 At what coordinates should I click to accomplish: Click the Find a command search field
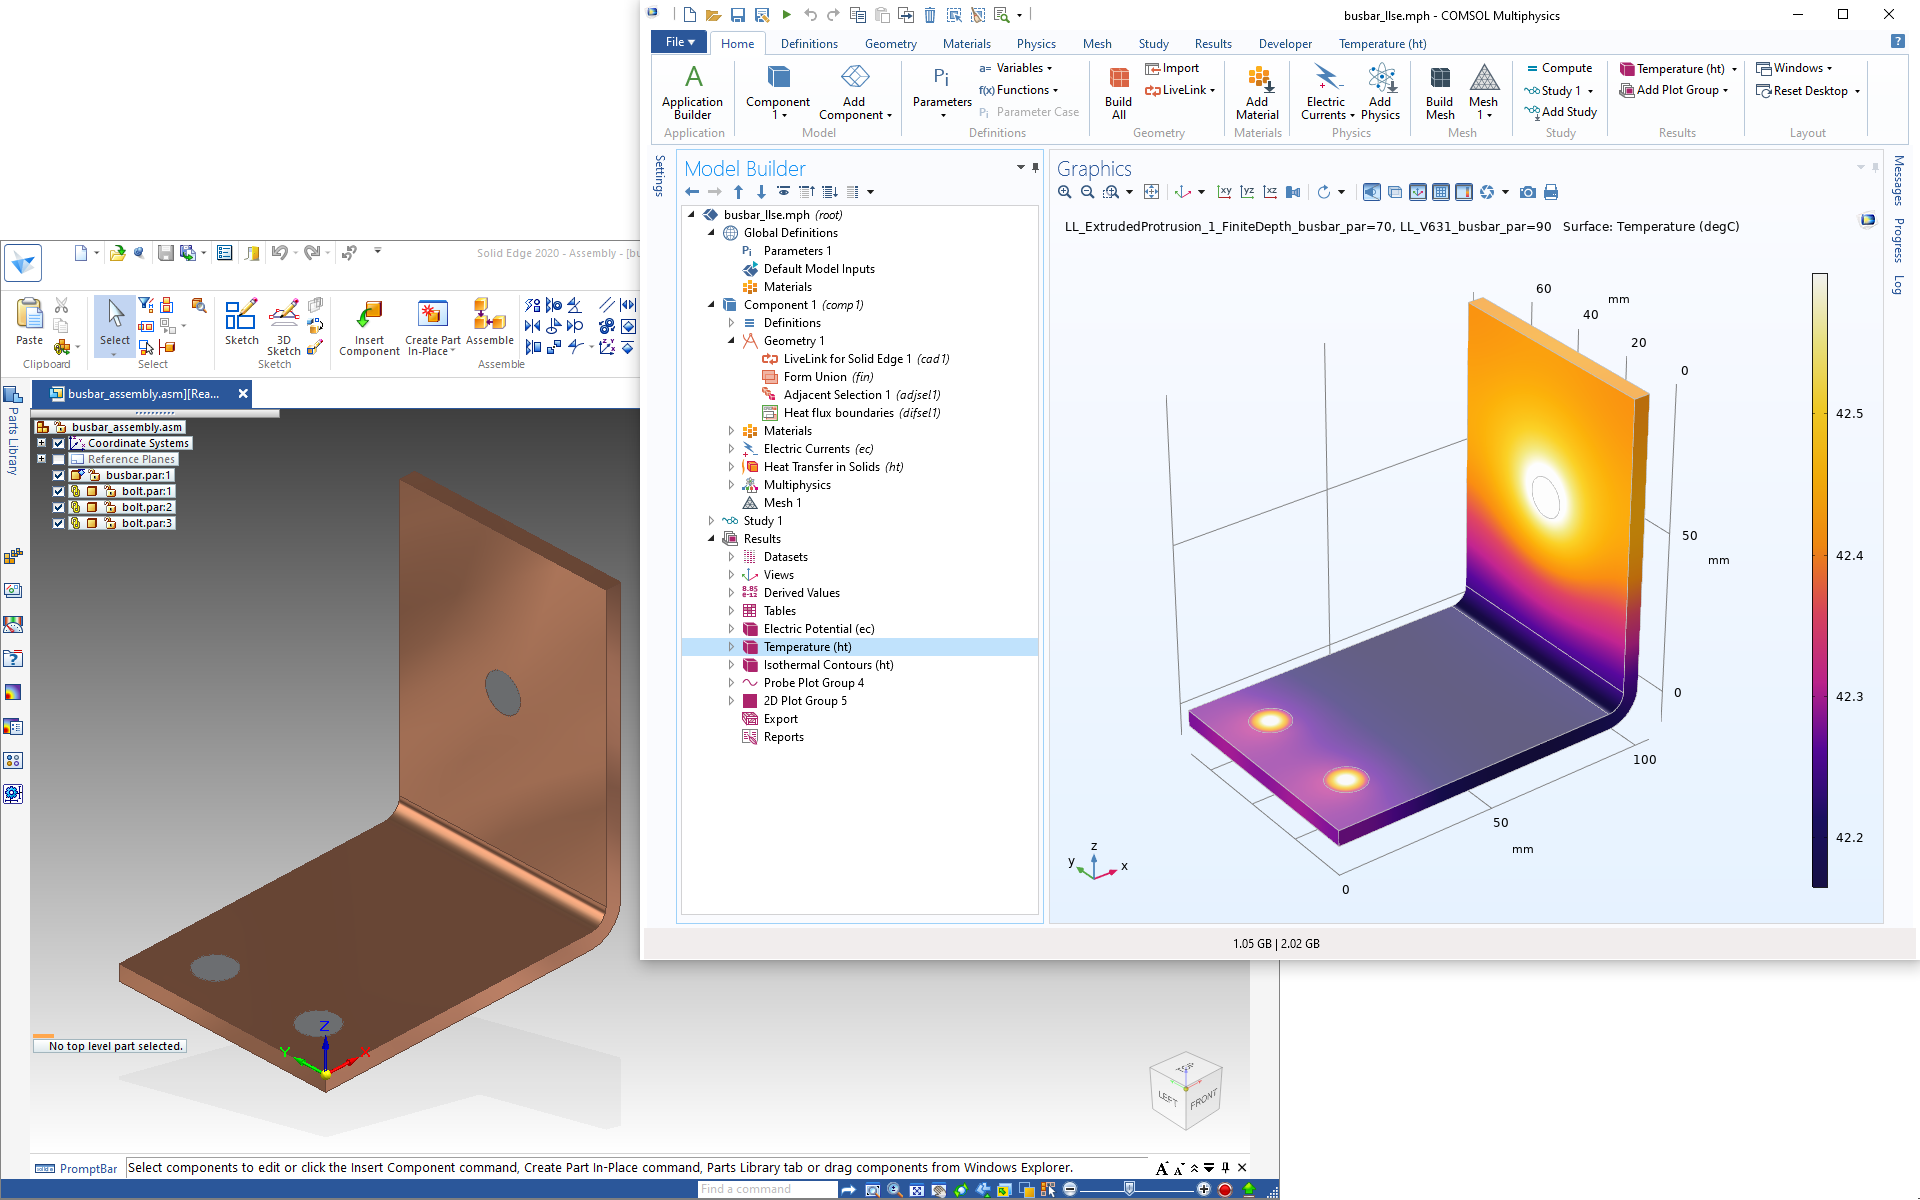(767, 1189)
